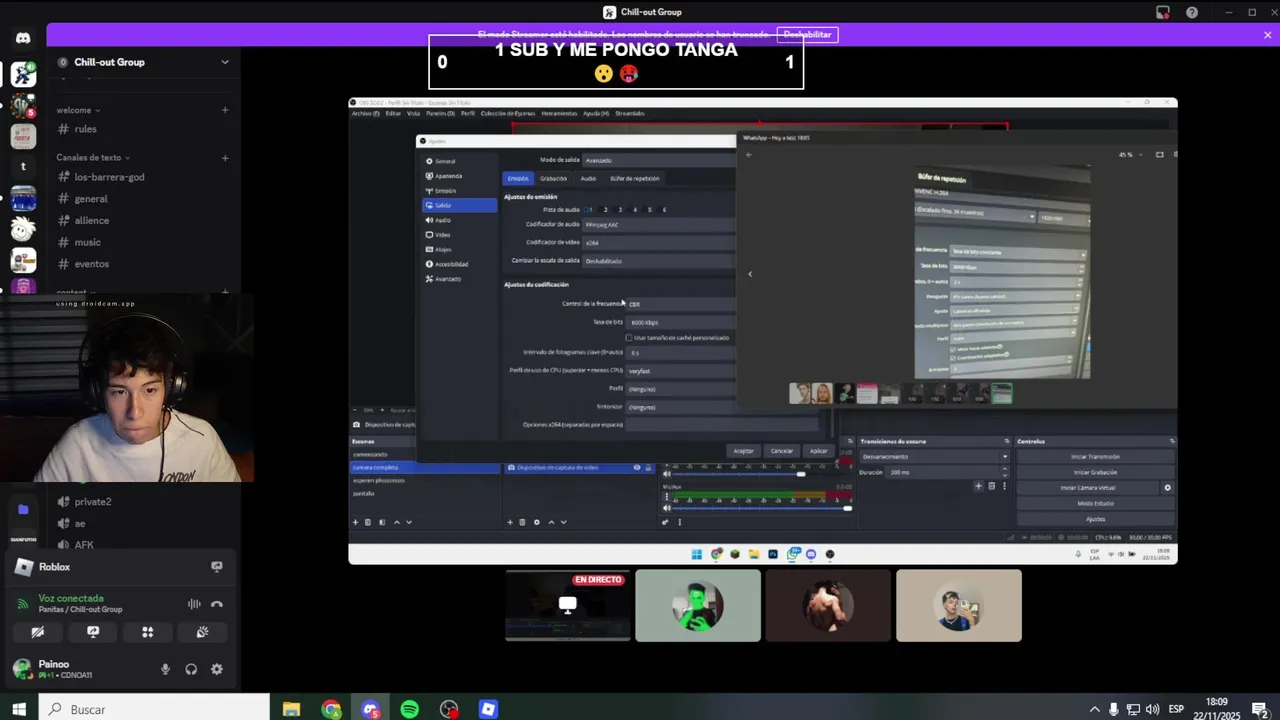Viewport: 1280px width, 720px height.
Task: Disconnect from voice with the hang-up icon
Action: [217, 604]
